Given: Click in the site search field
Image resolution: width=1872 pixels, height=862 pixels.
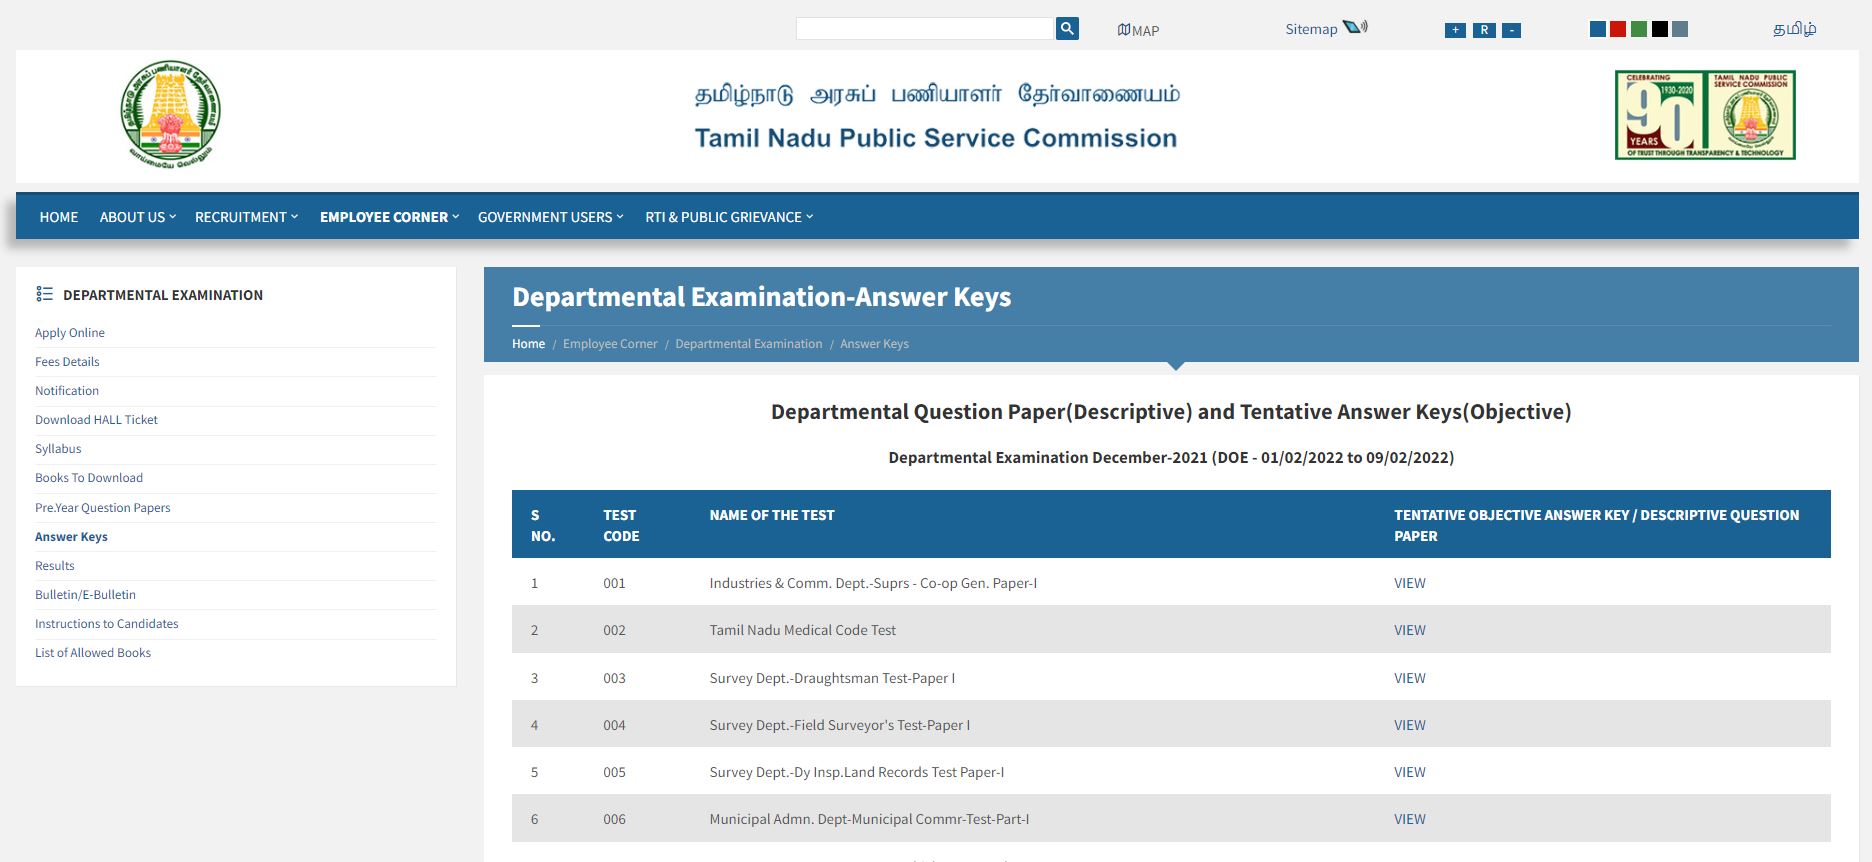Looking at the screenshot, I should 925,29.
